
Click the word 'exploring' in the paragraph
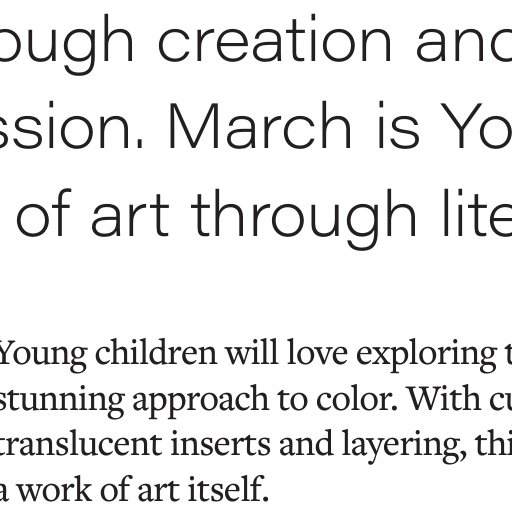pos(427,356)
